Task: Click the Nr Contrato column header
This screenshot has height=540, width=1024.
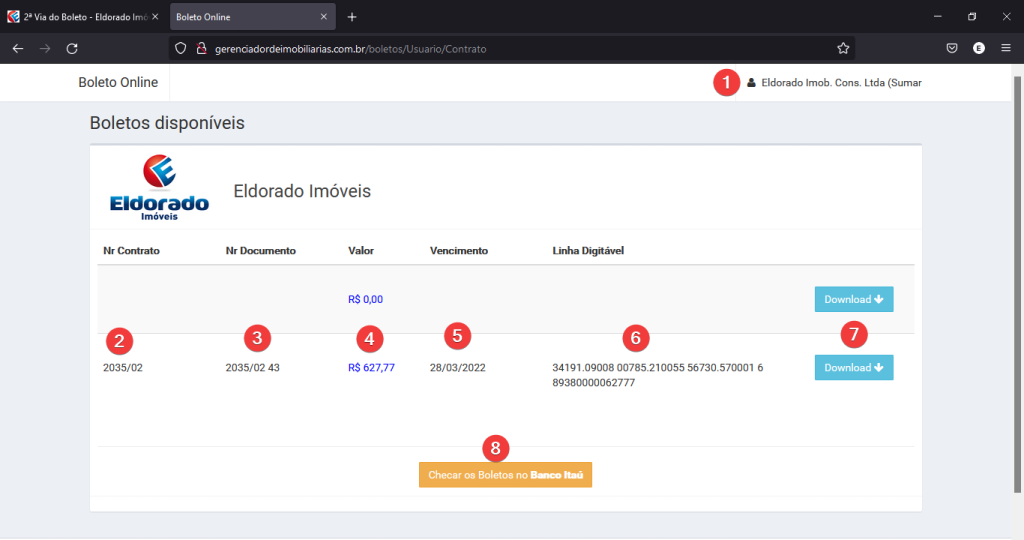Action: click(x=131, y=251)
